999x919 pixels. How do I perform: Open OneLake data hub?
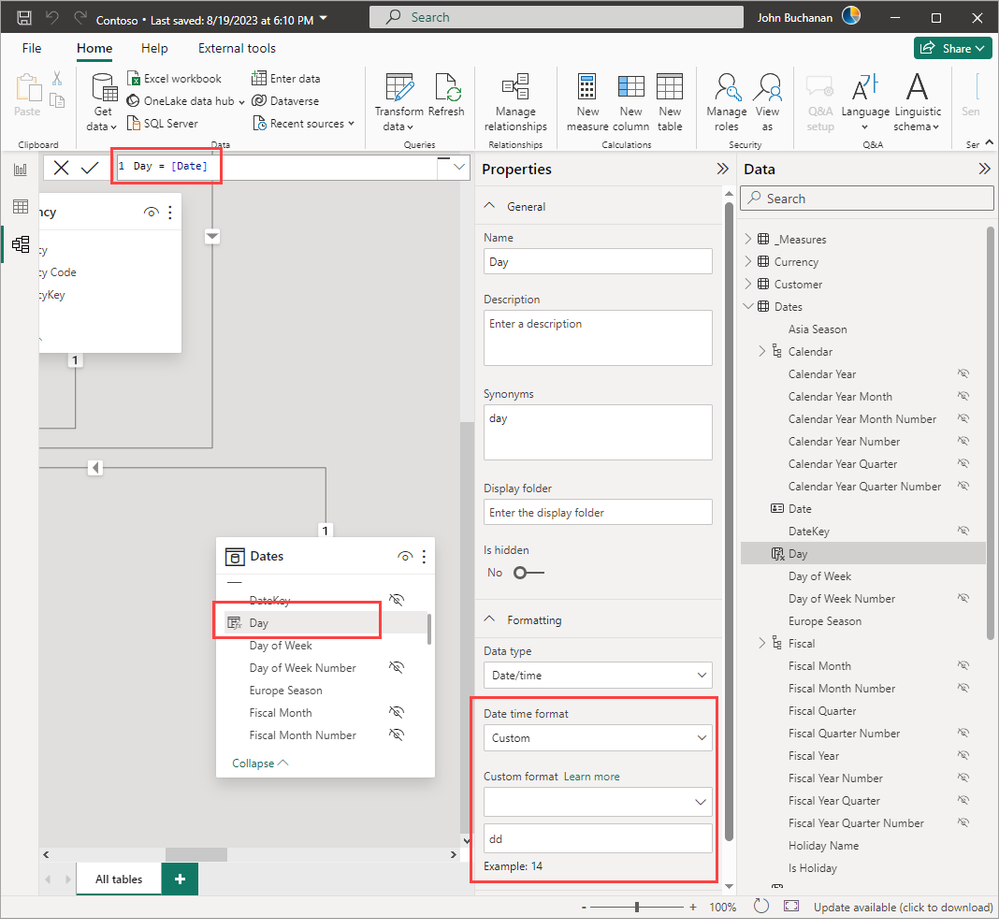[x=185, y=101]
